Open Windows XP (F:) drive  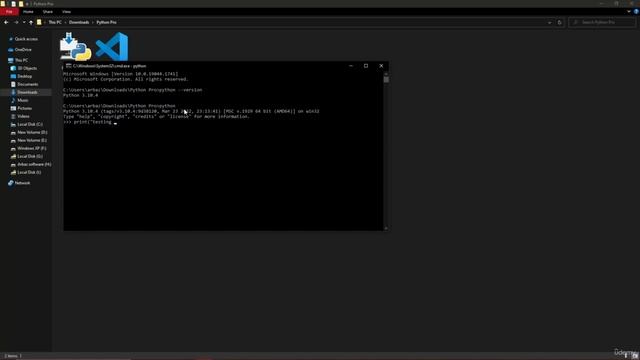click(x=29, y=149)
